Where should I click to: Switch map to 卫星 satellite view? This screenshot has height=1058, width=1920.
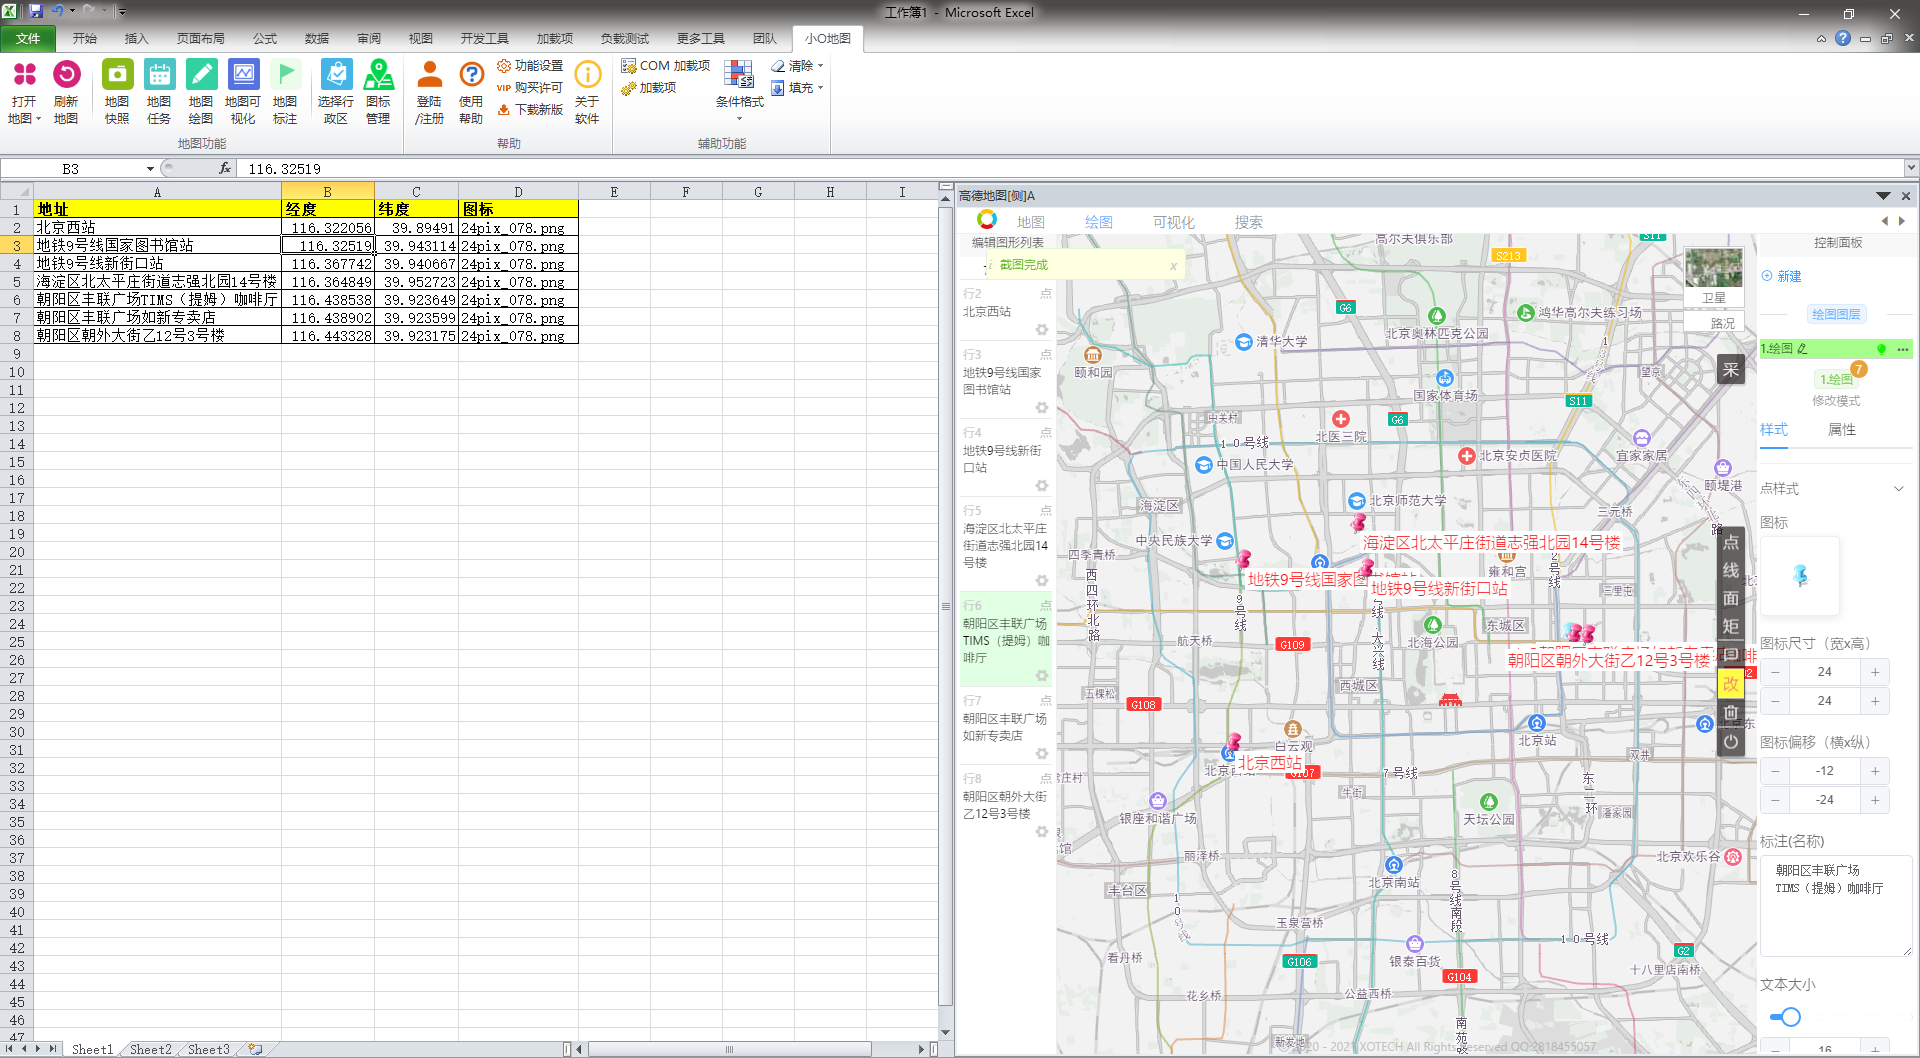tap(1713, 277)
